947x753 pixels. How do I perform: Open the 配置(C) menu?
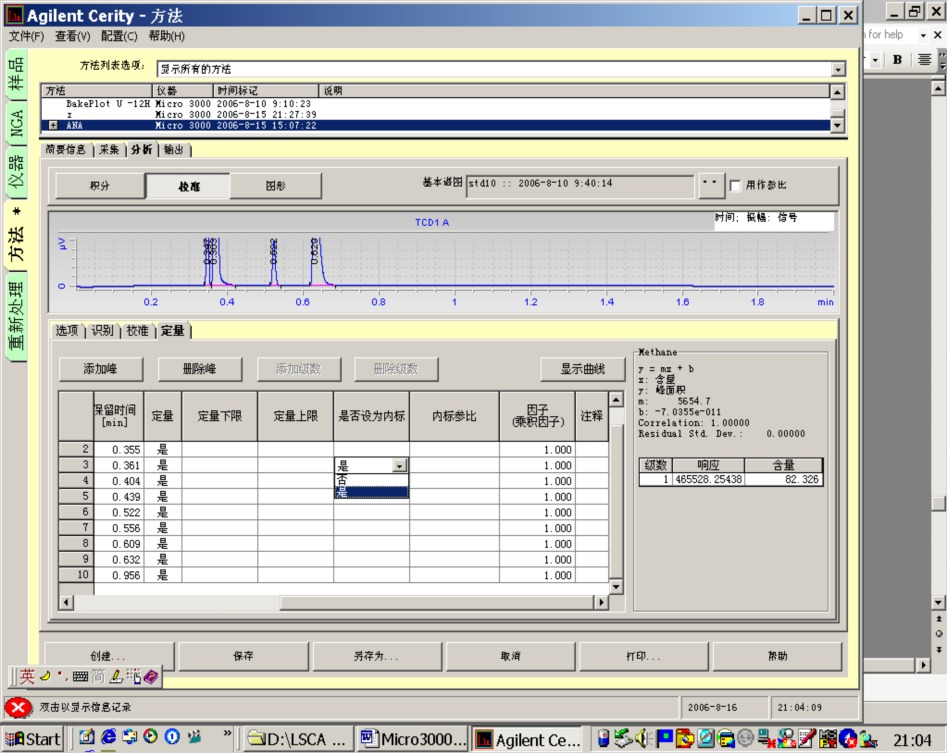coord(119,36)
